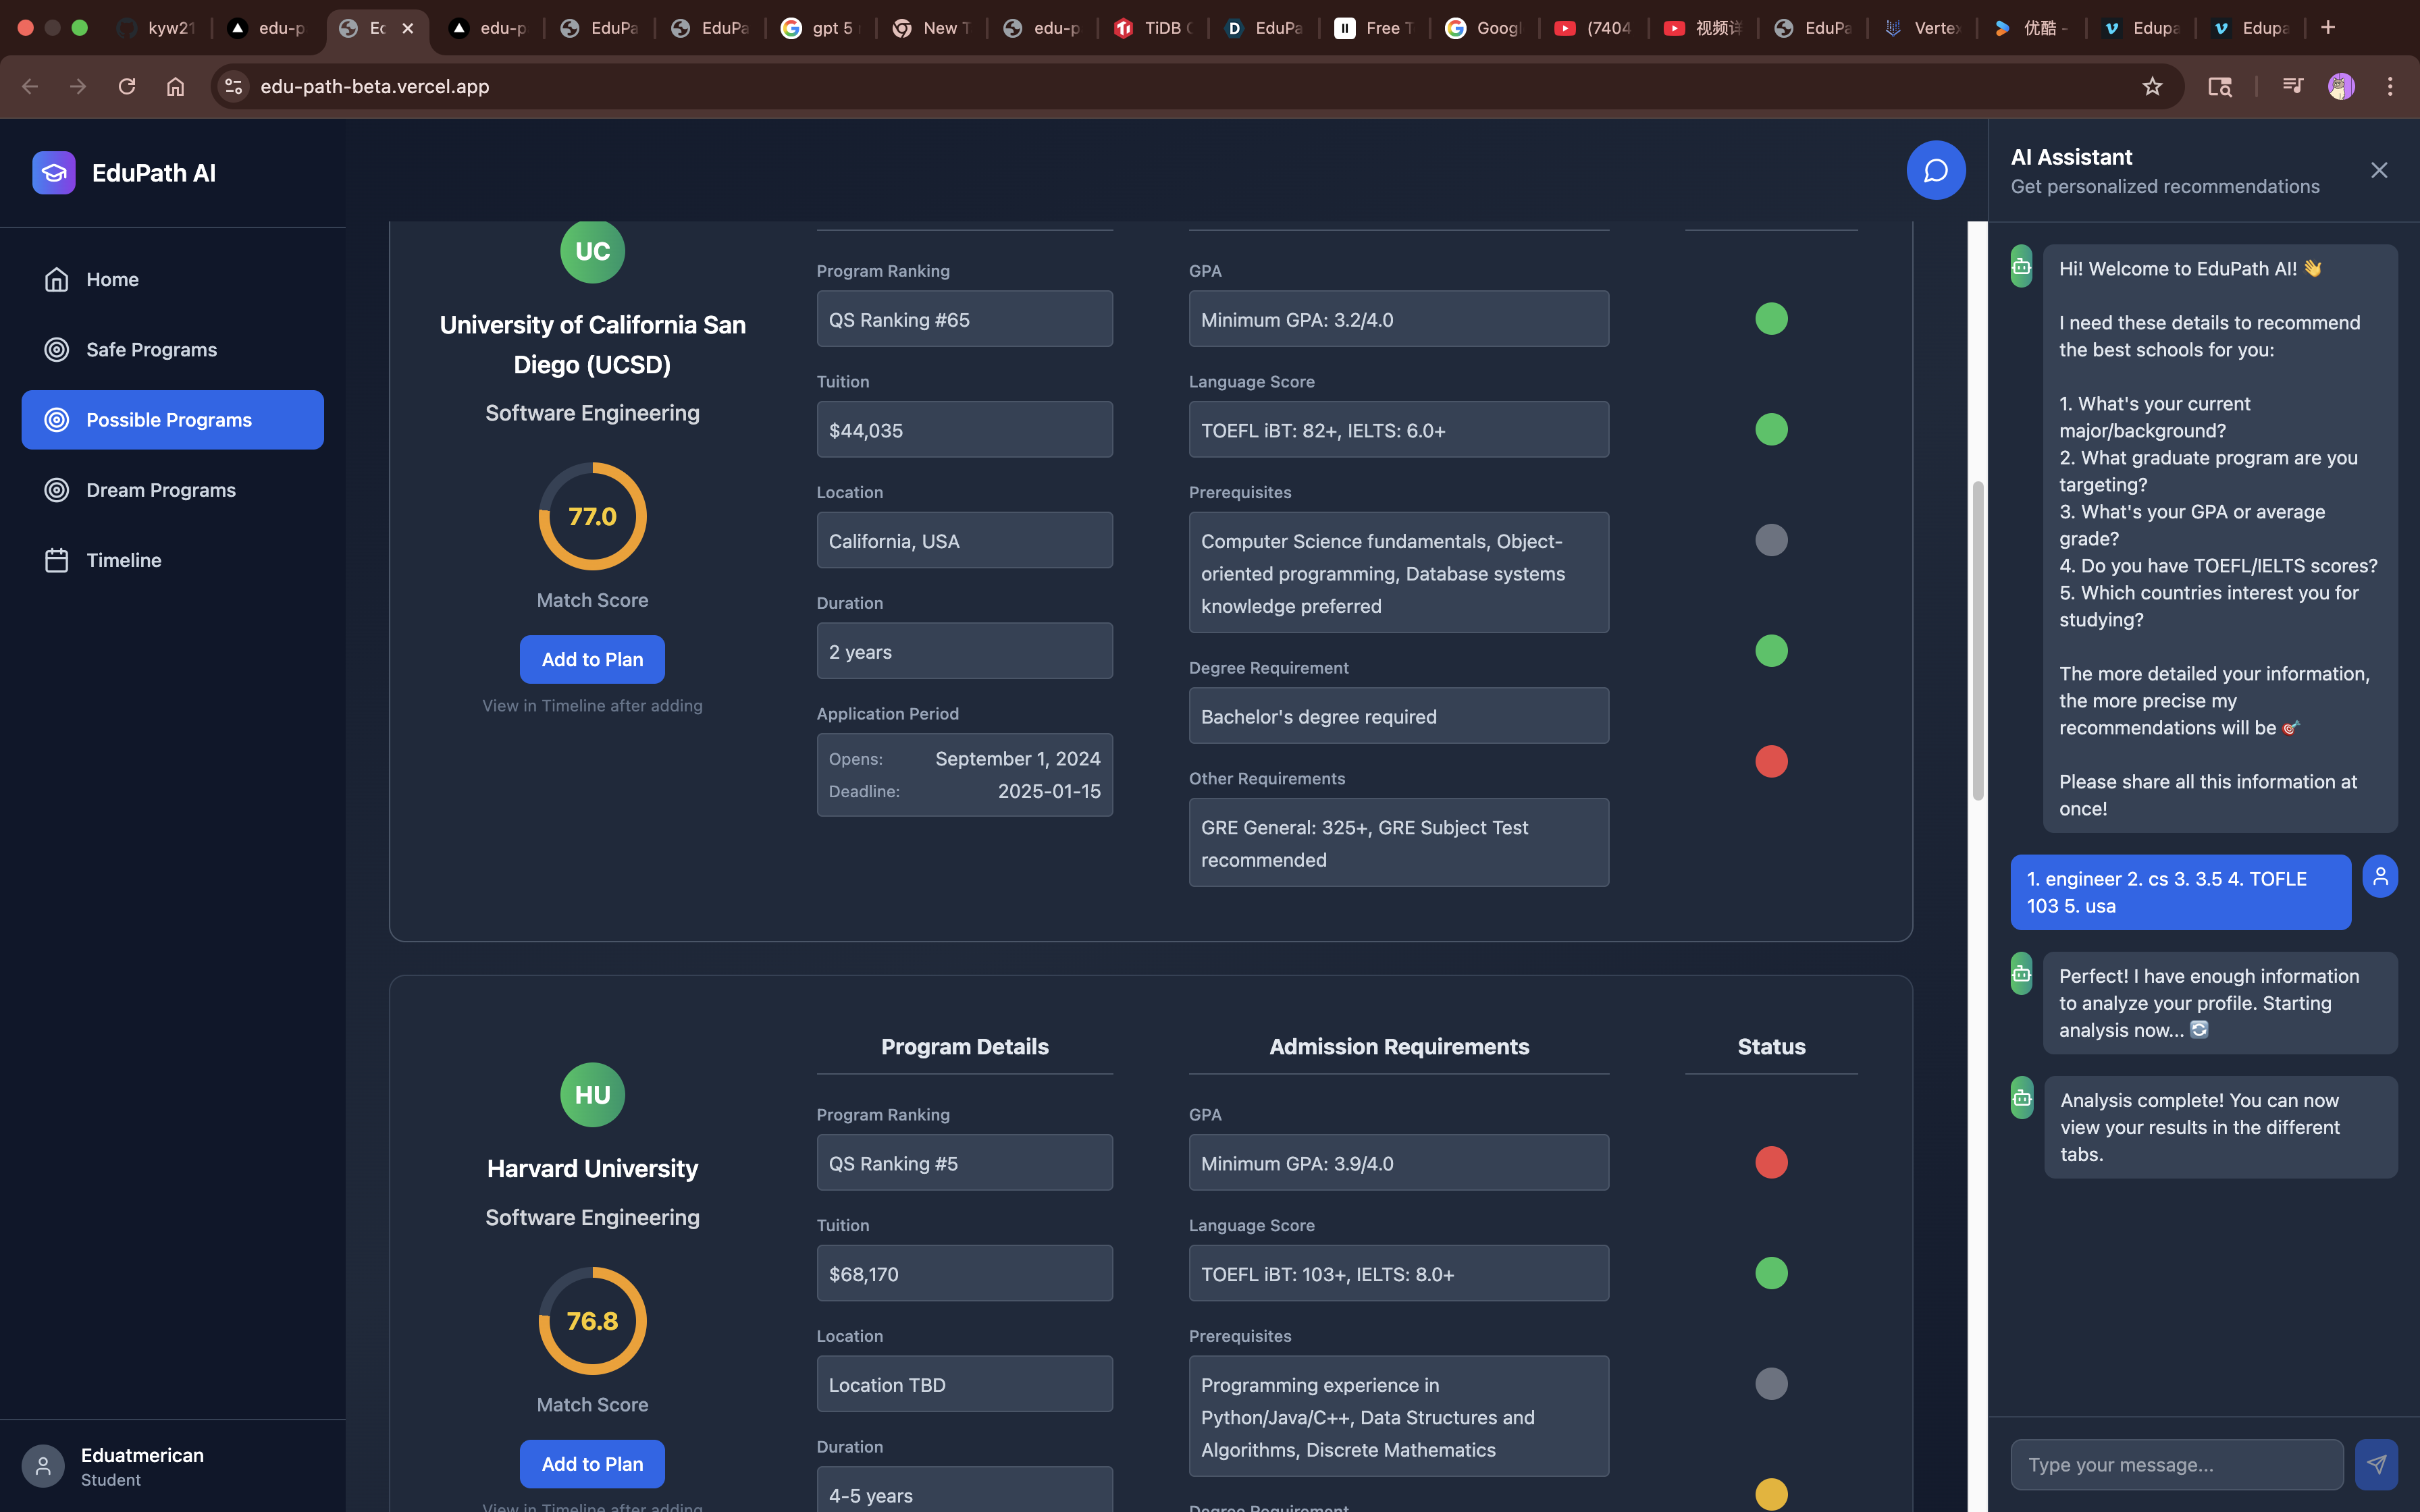Open Chrome three-dot menu
Viewport: 2420px width, 1512px height.
tap(2389, 87)
